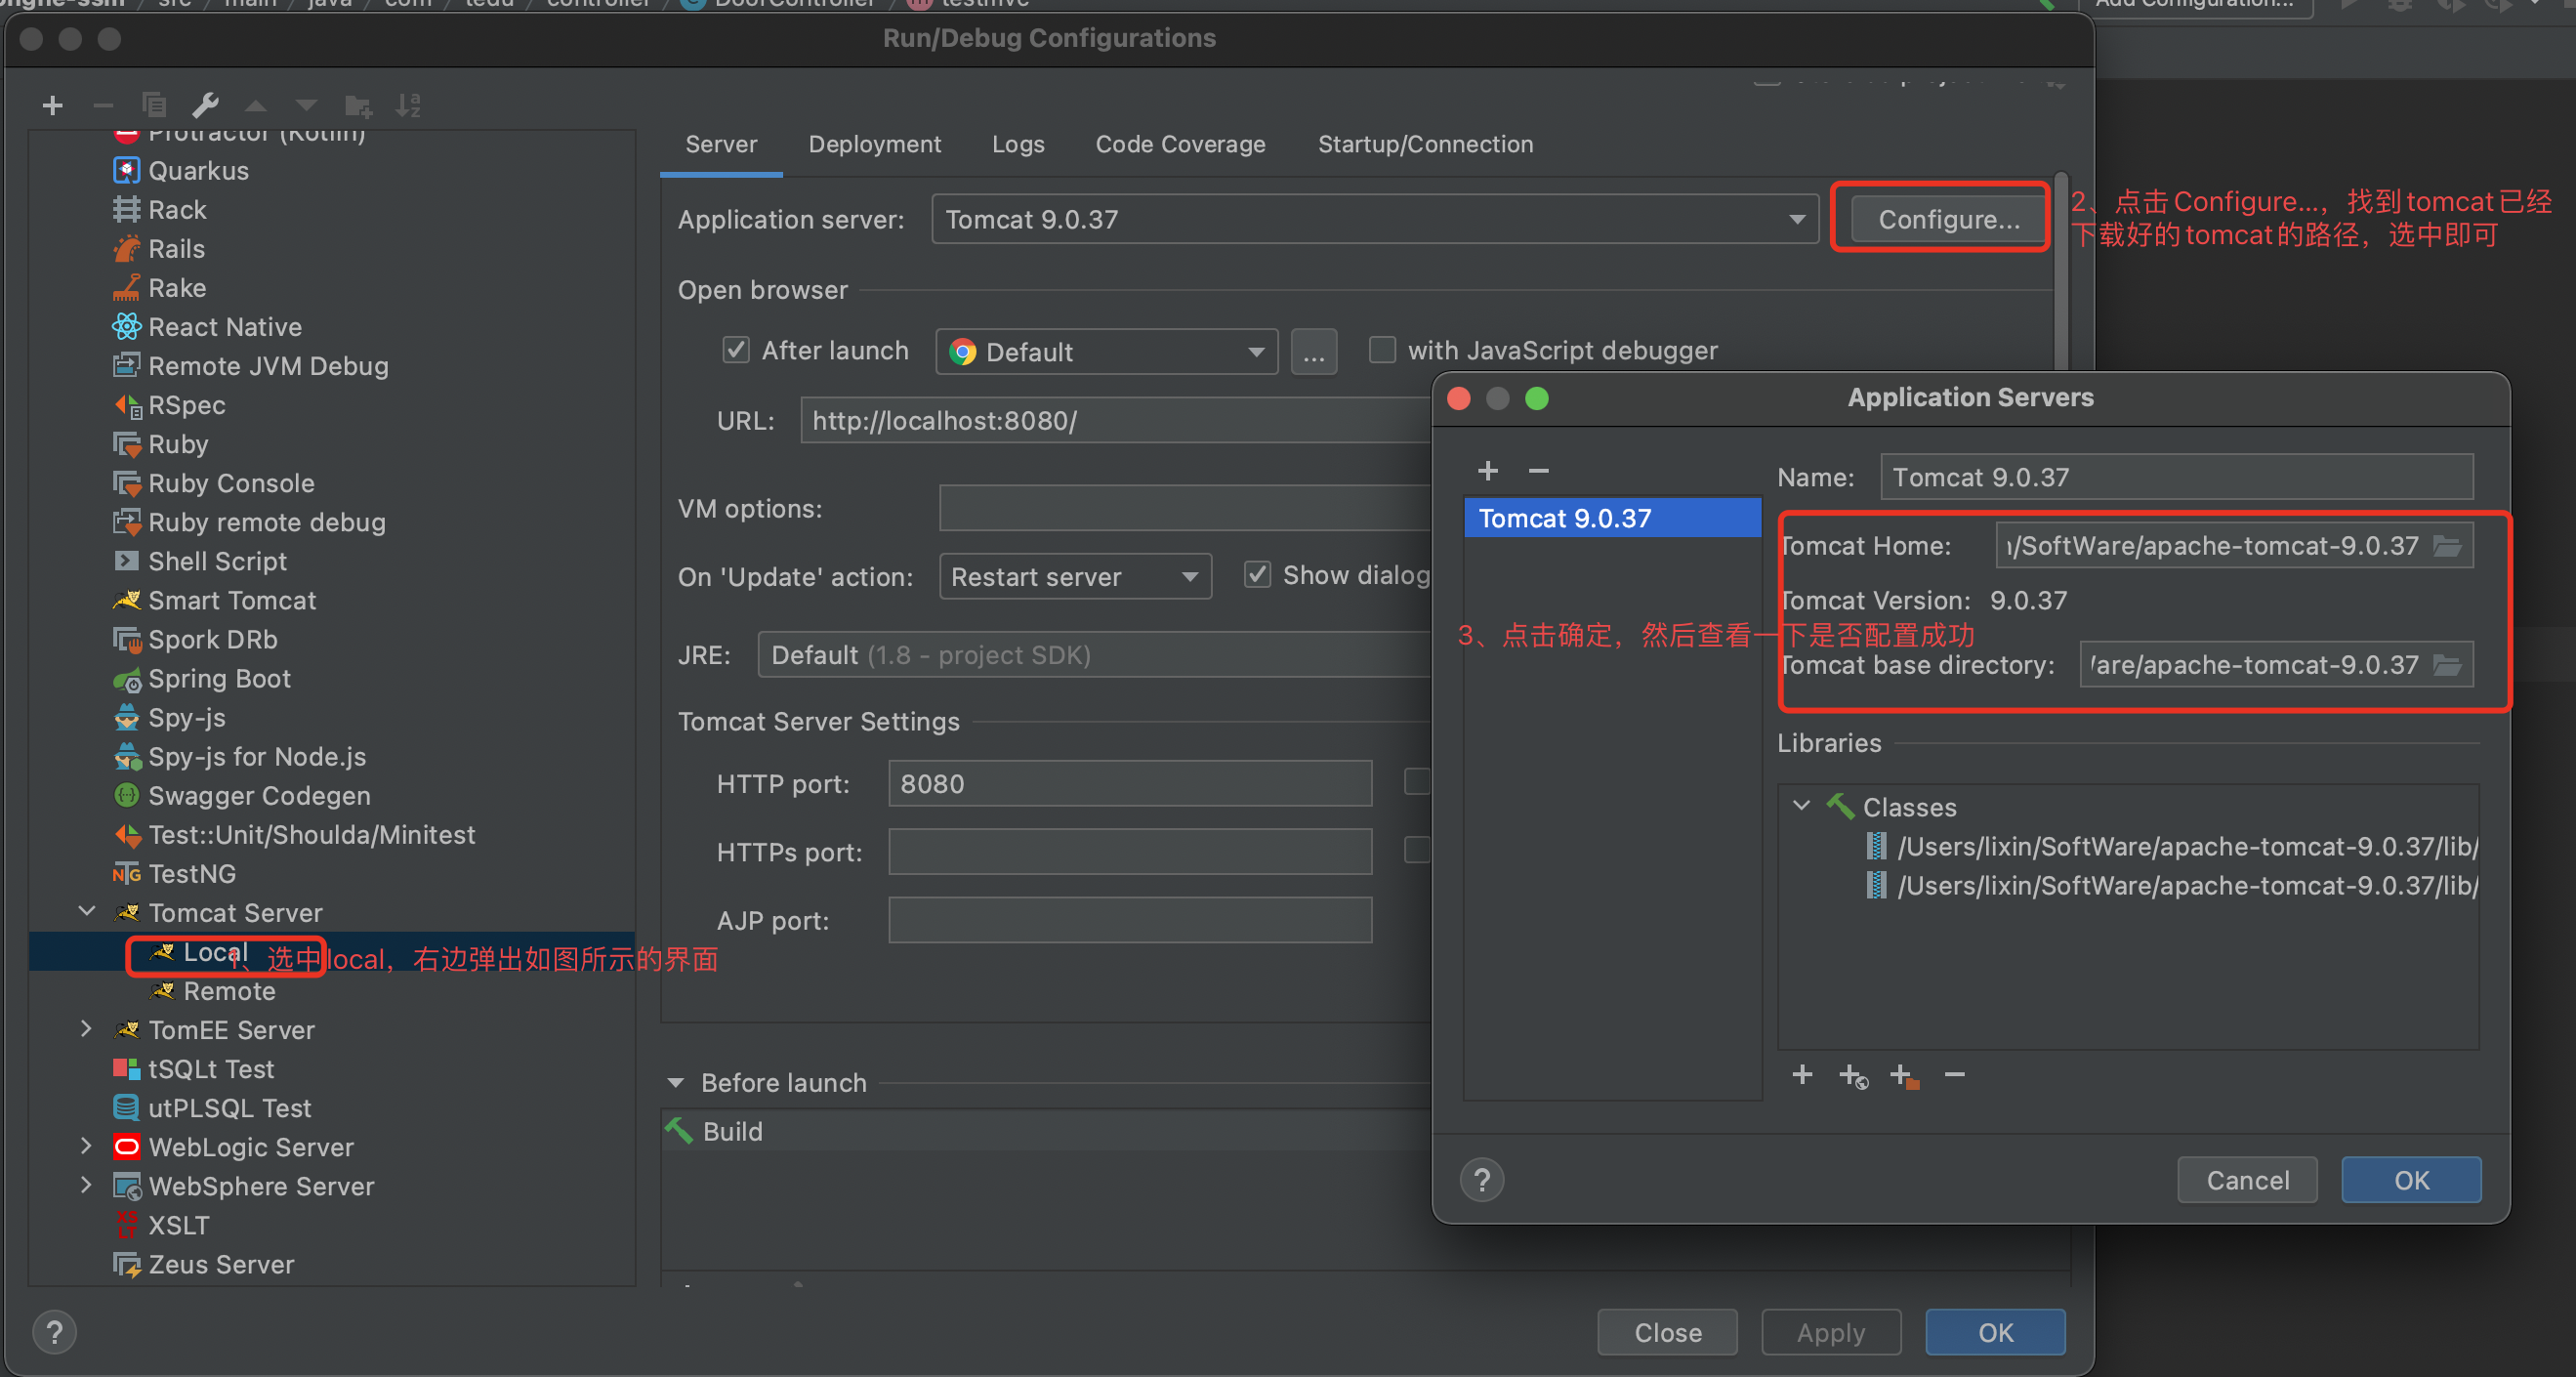
Task: Click the HTTPs port field
Action: point(1130,852)
